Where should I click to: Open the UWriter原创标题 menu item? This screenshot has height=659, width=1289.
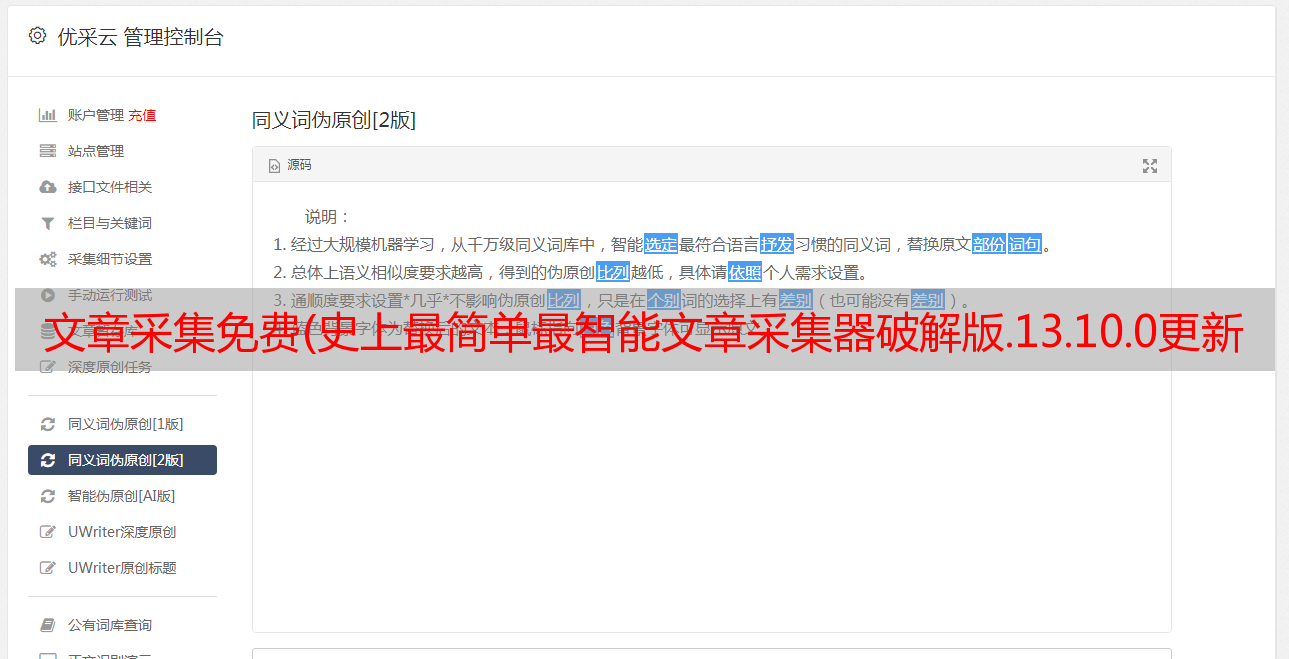(122, 568)
